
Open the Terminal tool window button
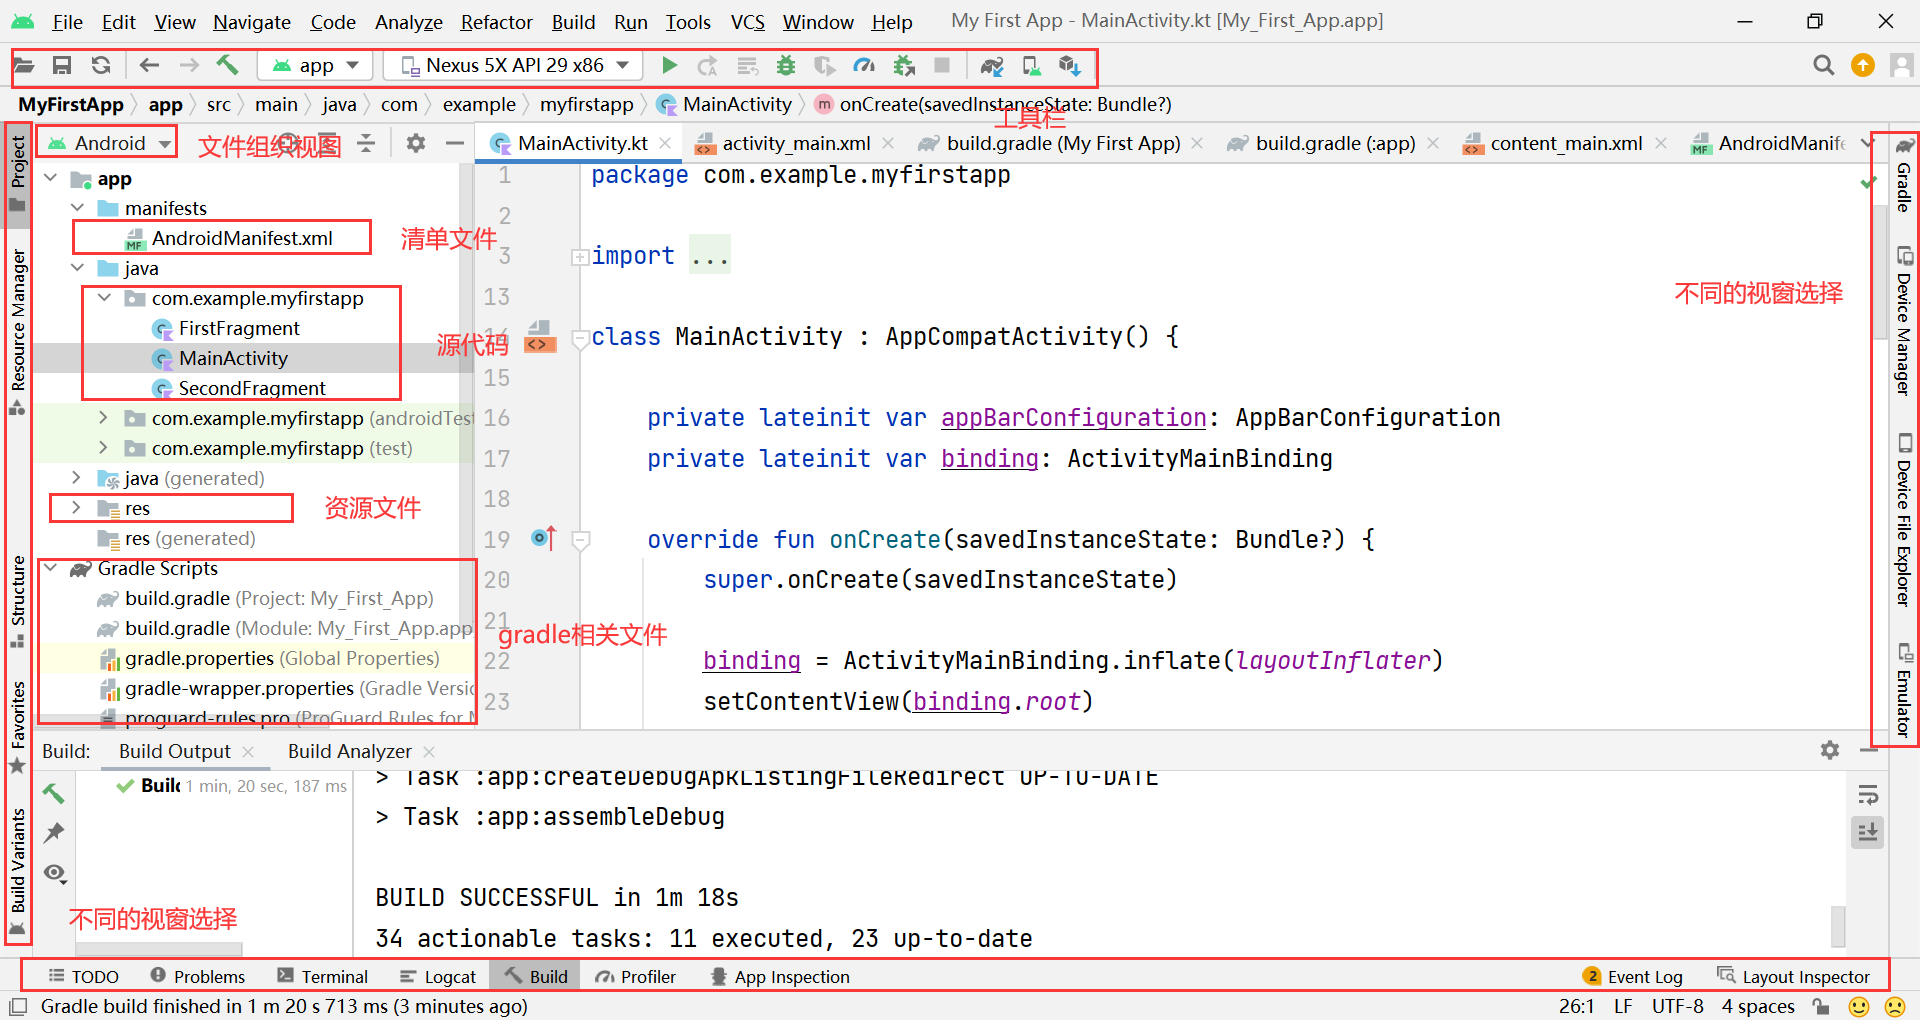323,977
